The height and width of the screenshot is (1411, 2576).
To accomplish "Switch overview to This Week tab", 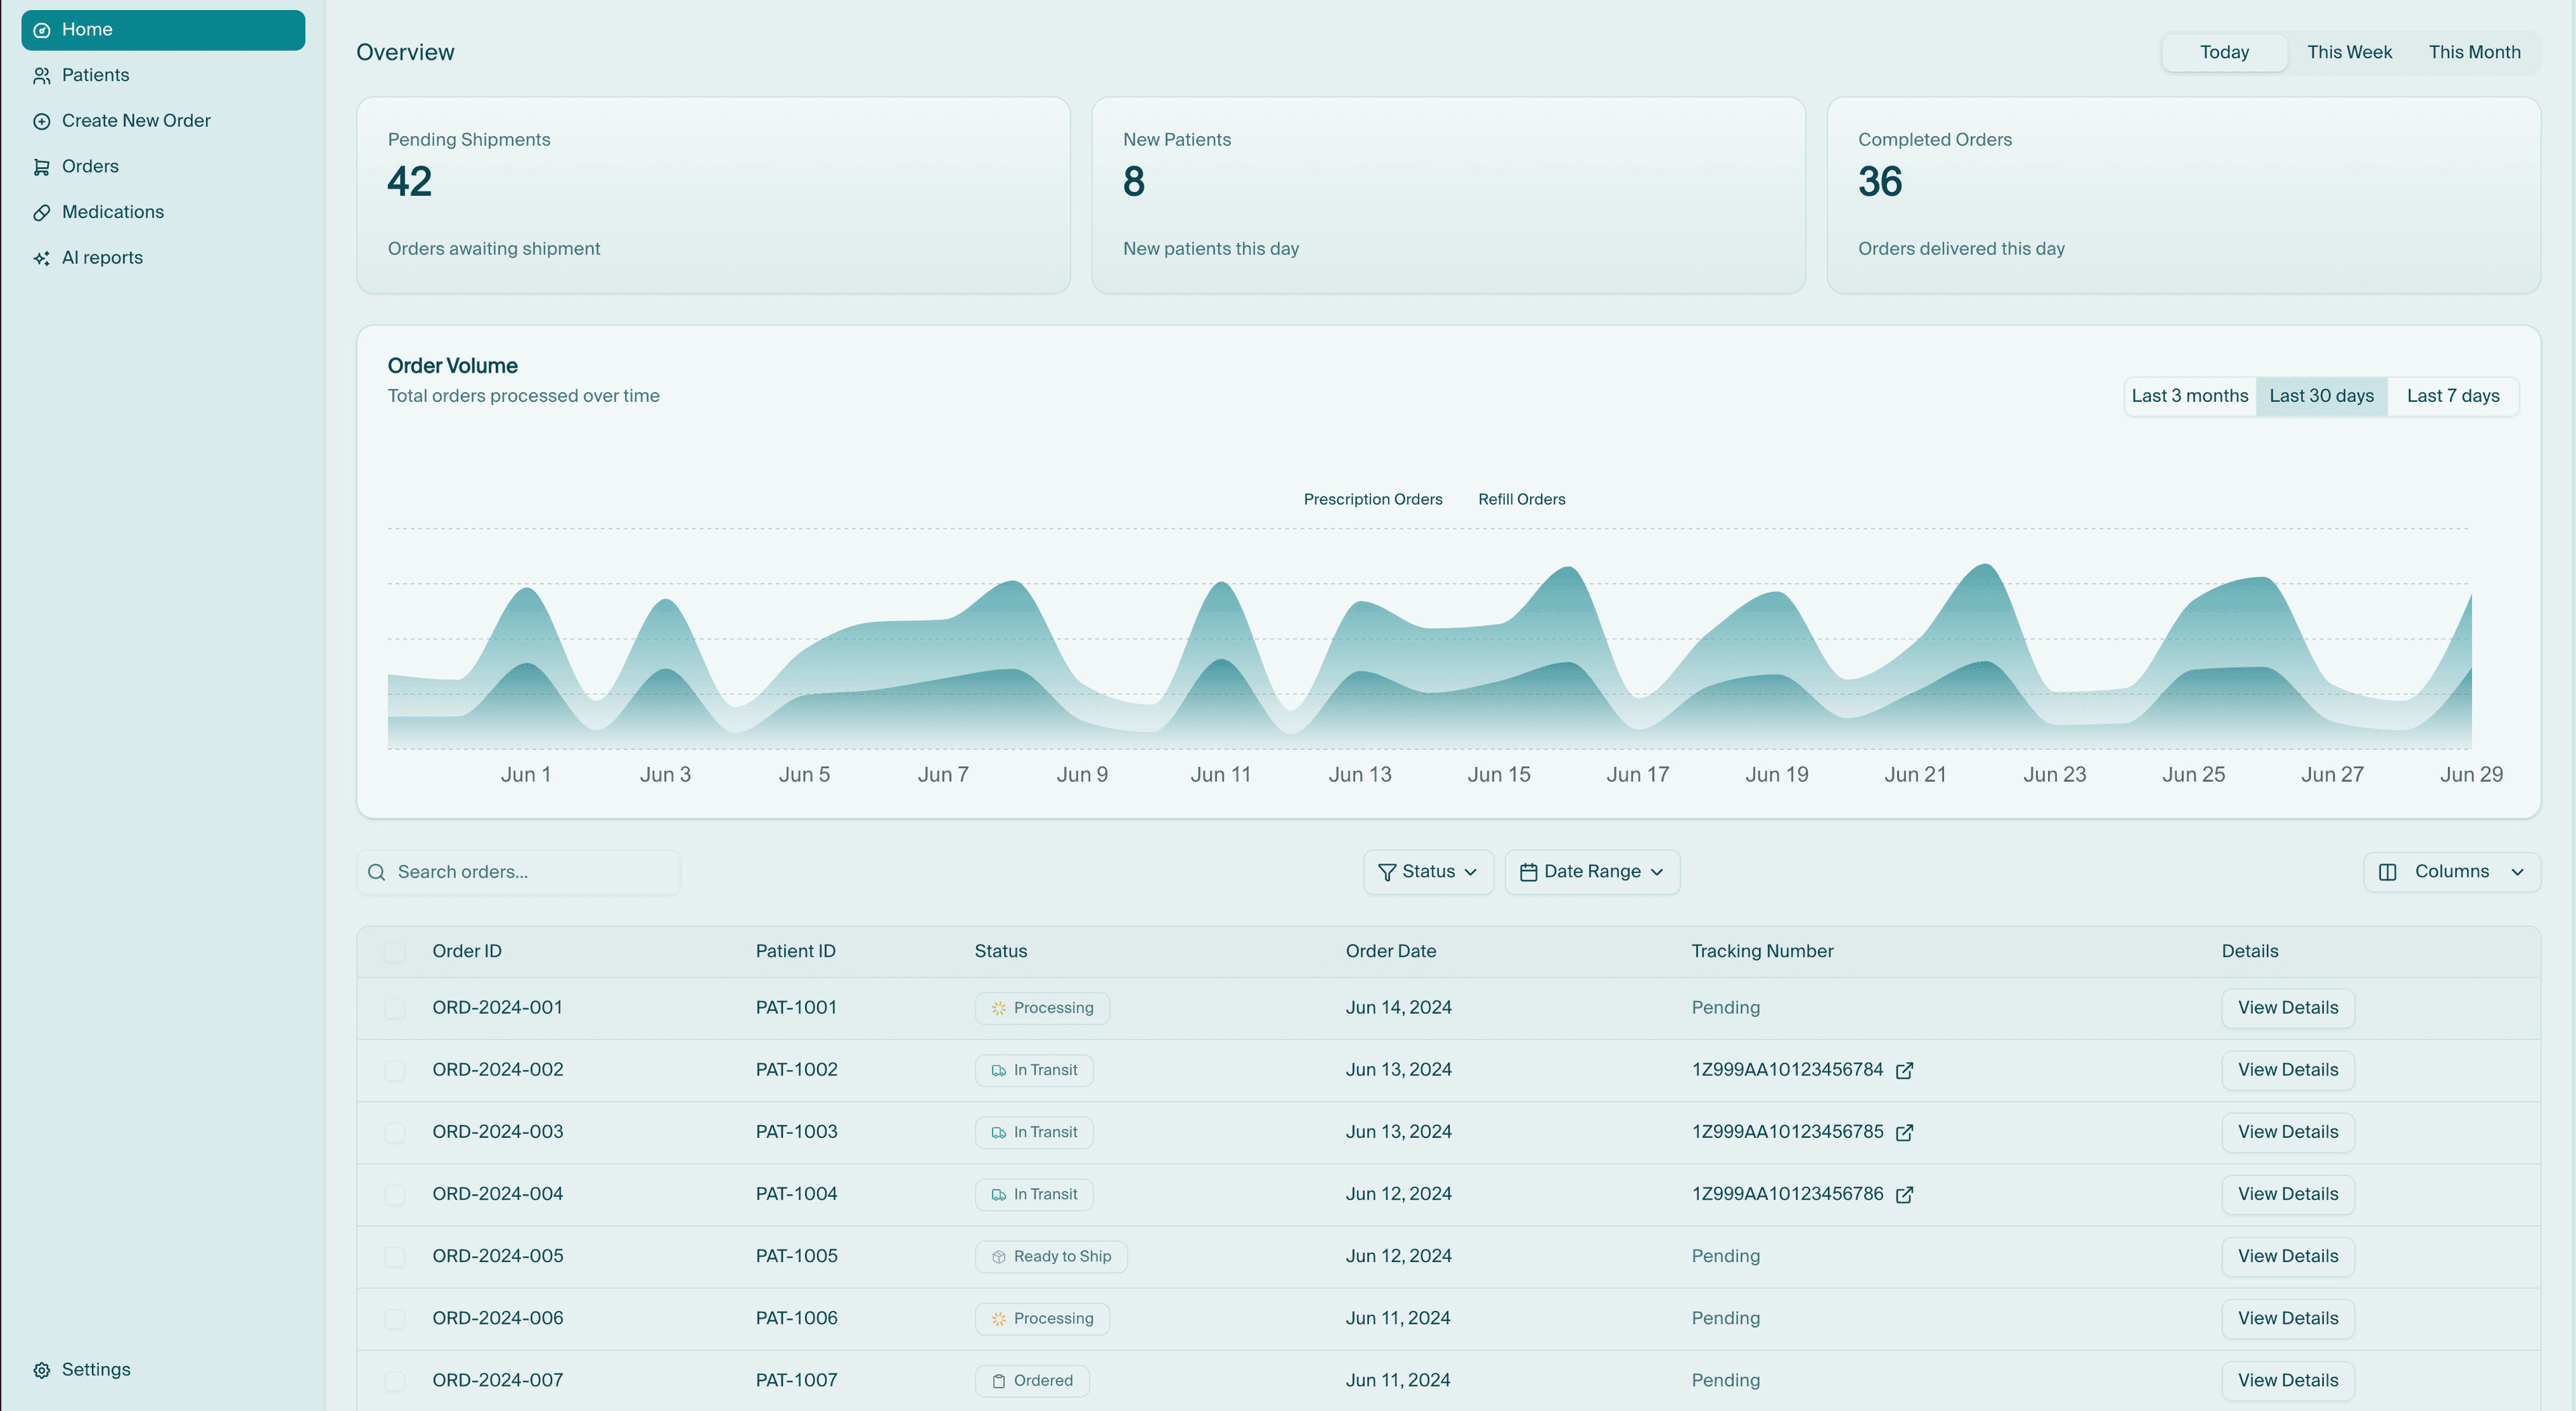I will (x=2349, y=52).
